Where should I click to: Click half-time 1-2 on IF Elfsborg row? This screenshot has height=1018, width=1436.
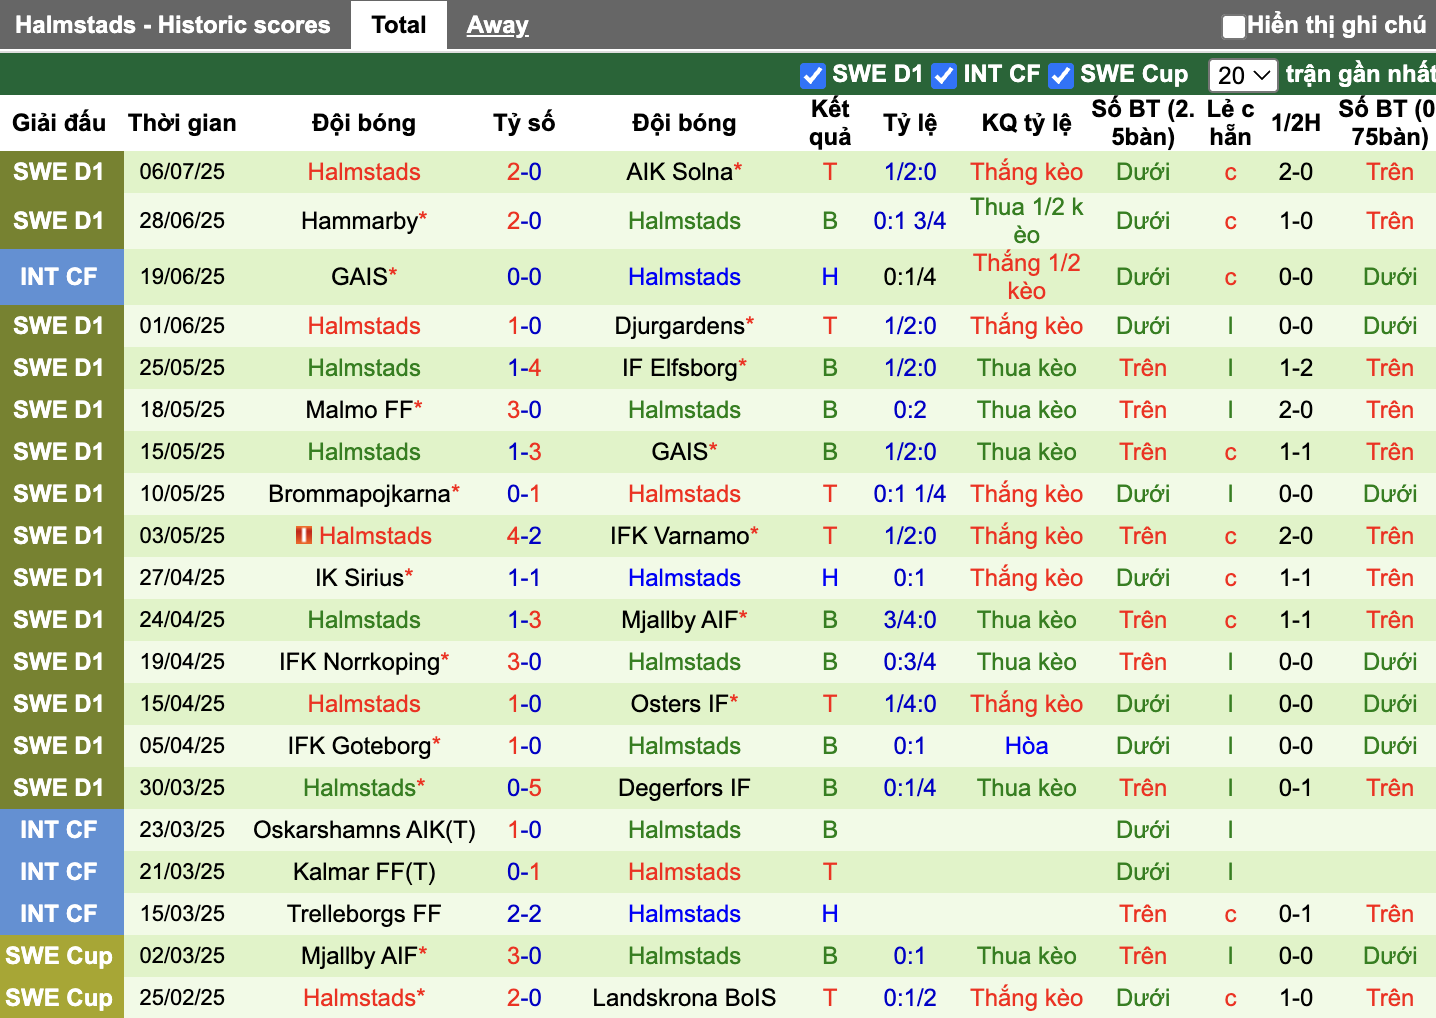coord(1296,368)
